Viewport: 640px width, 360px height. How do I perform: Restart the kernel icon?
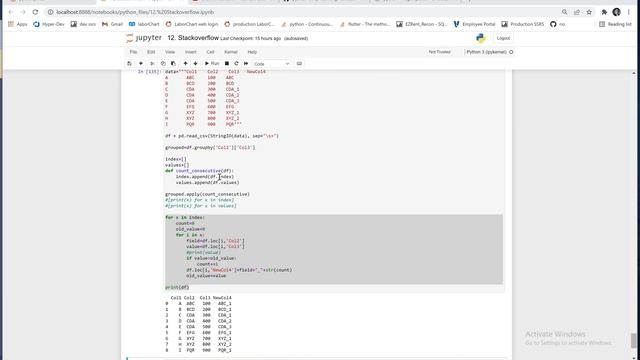(236, 64)
